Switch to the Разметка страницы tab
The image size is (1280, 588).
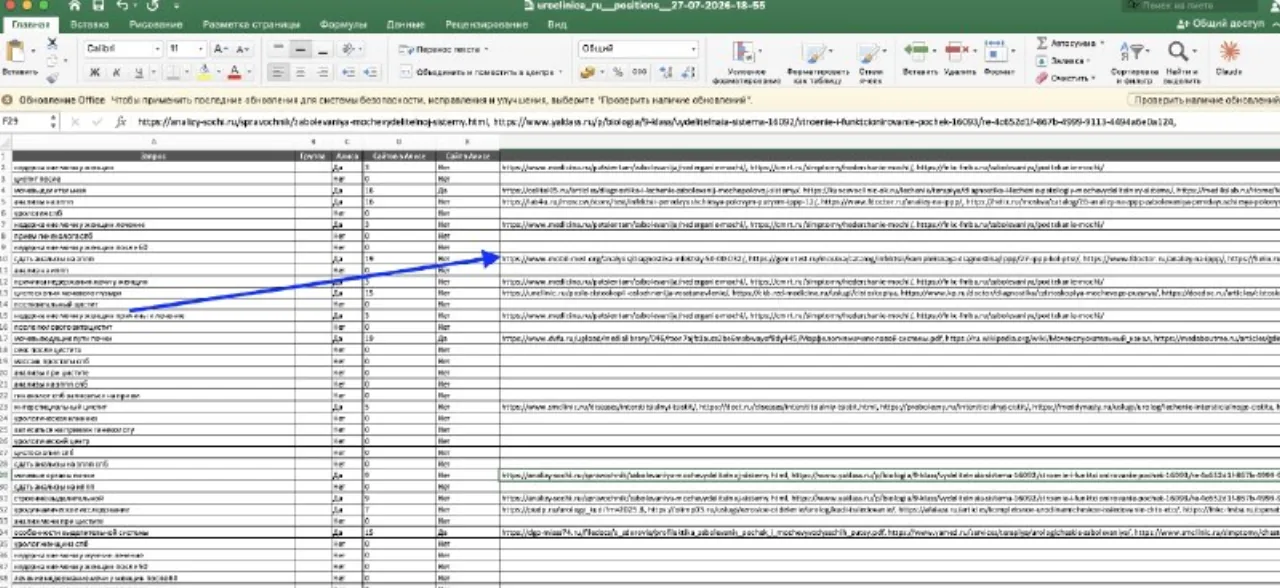pyautogui.click(x=251, y=24)
